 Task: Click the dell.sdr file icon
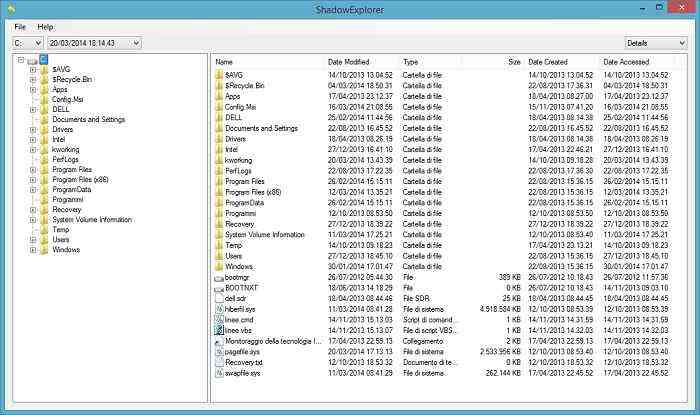pyautogui.click(x=219, y=299)
